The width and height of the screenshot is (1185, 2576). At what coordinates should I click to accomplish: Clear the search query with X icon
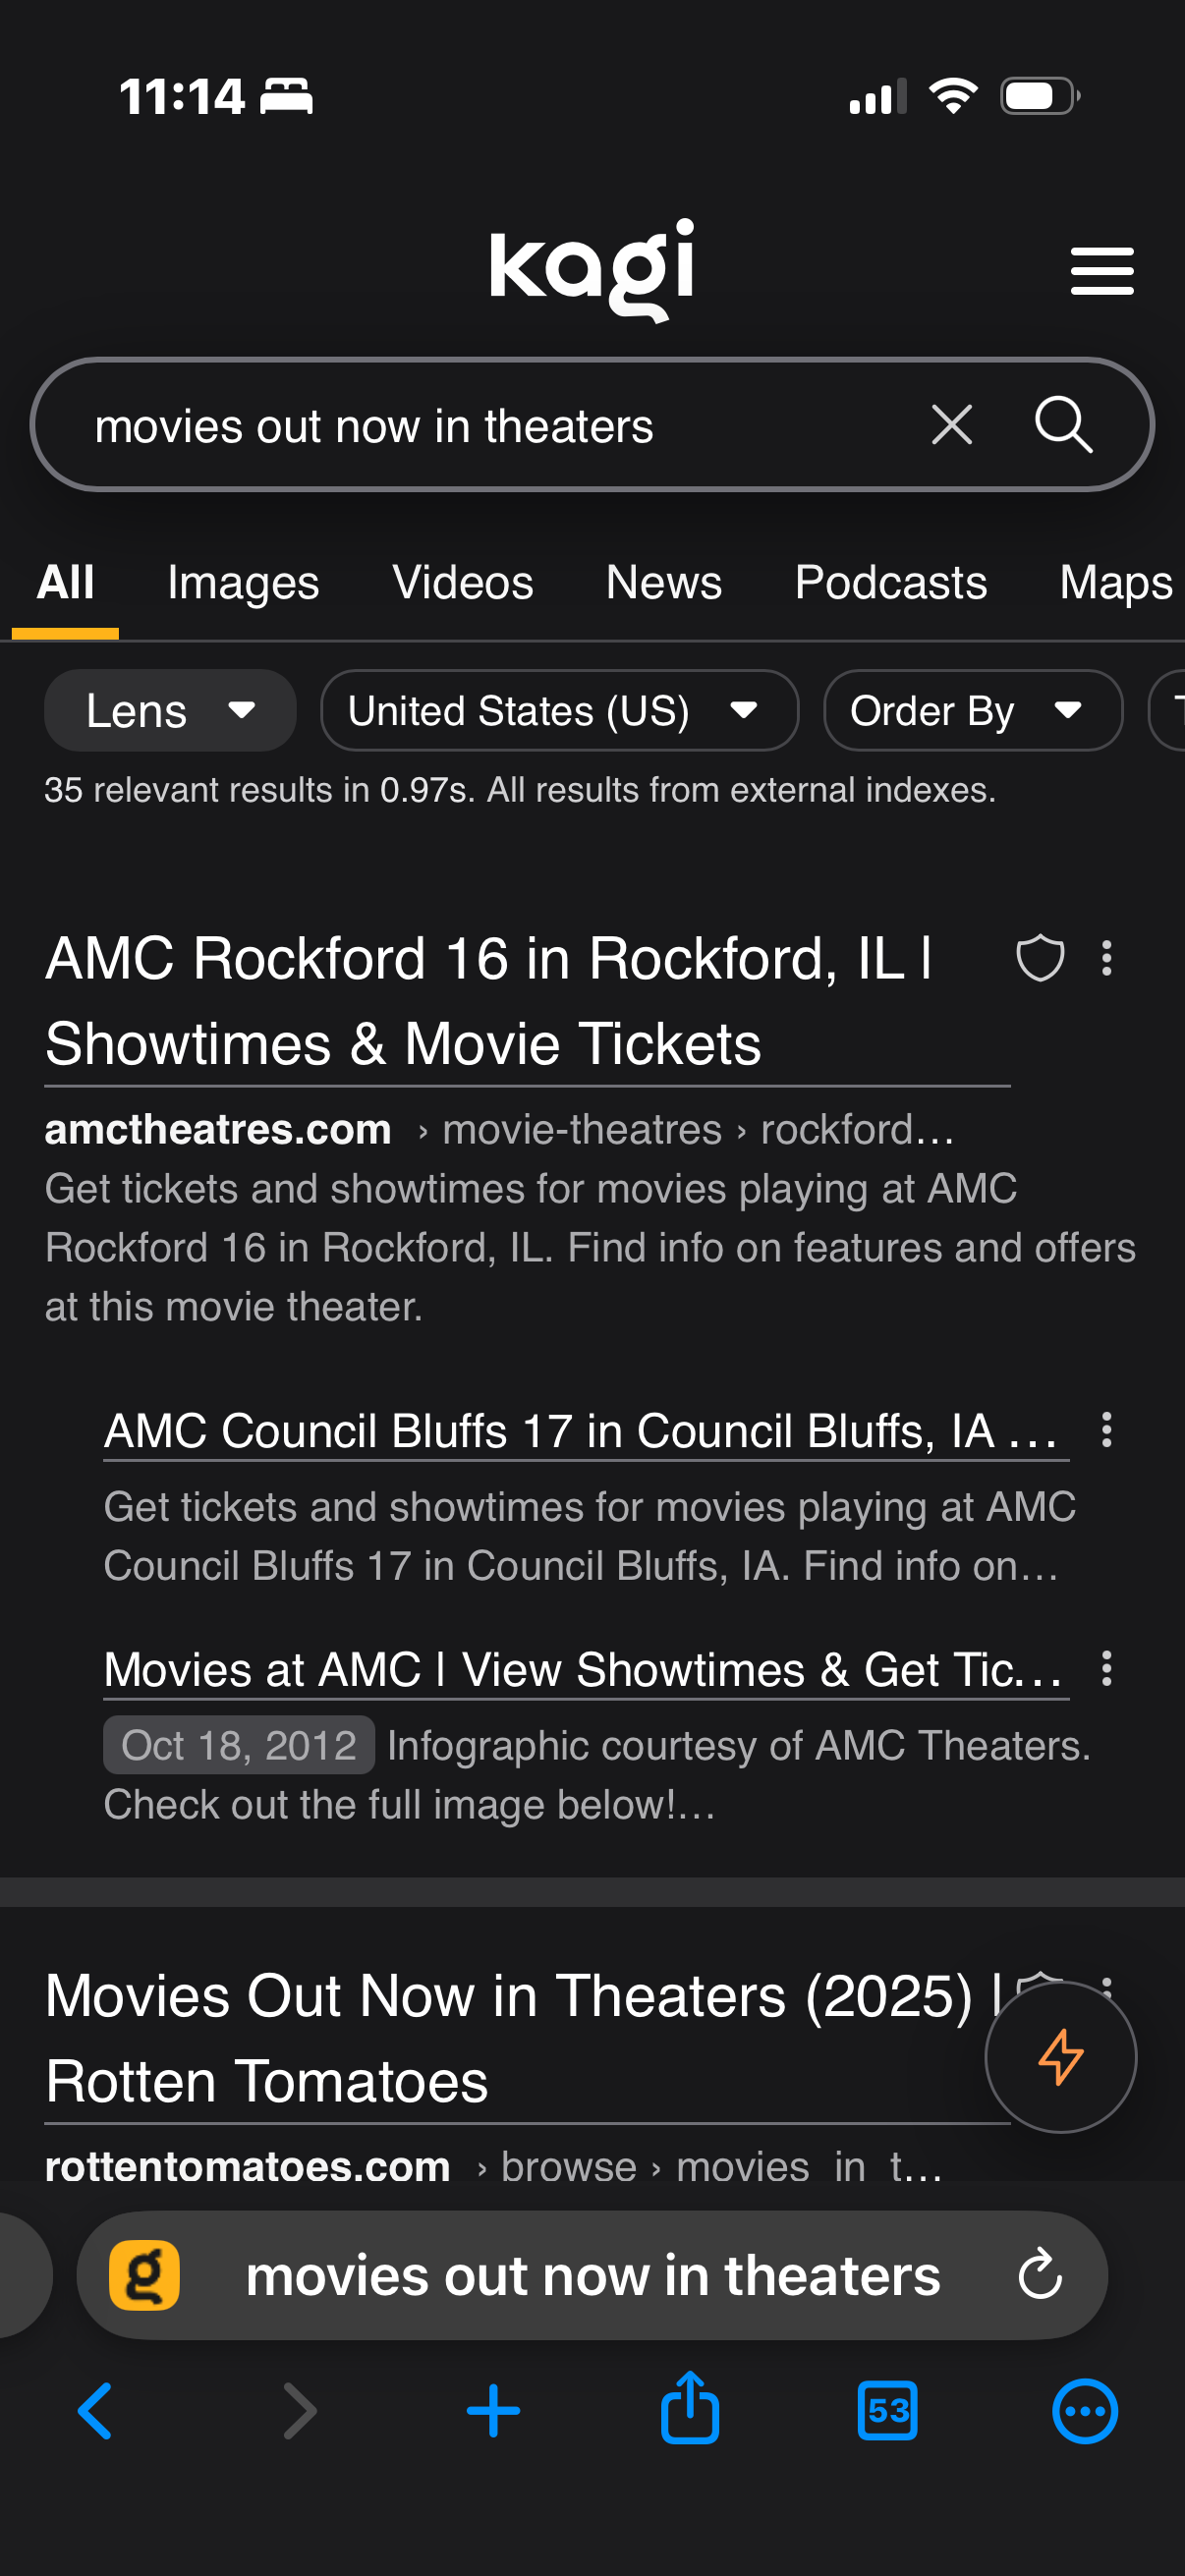pos(950,425)
